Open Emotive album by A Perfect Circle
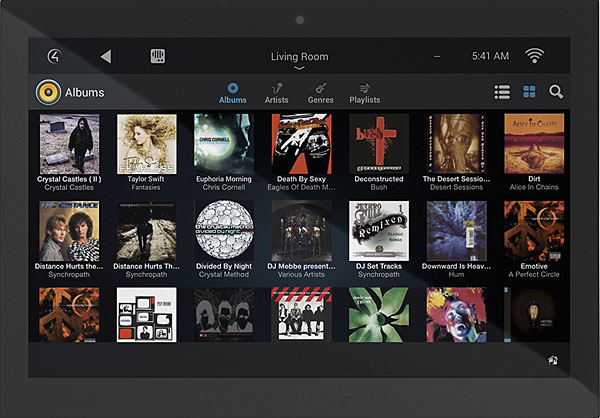This screenshot has height=418, width=600. click(534, 231)
